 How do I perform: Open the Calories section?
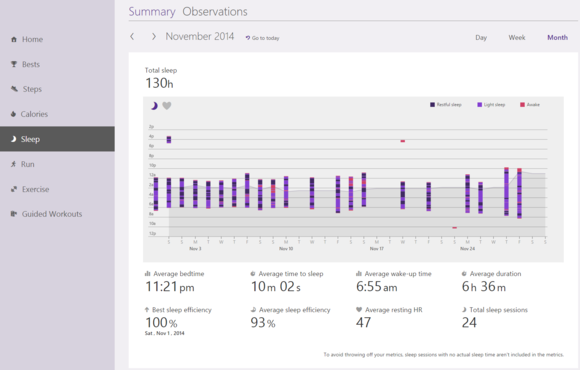pos(57,114)
